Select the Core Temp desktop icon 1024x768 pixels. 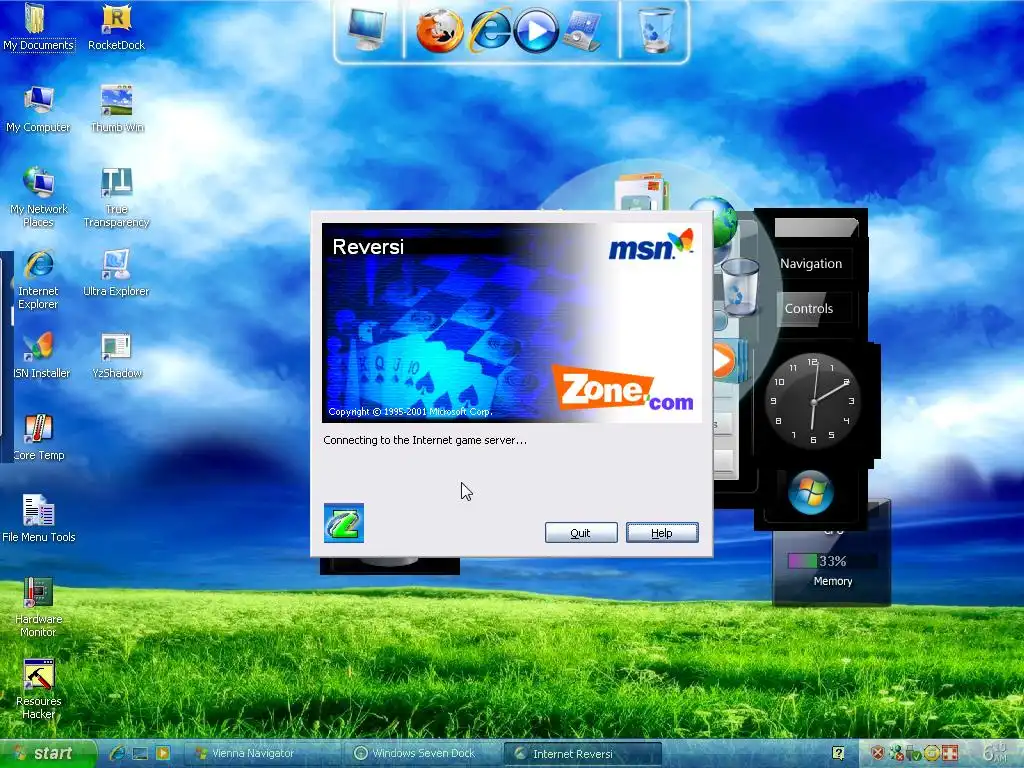(x=38, y=437)
